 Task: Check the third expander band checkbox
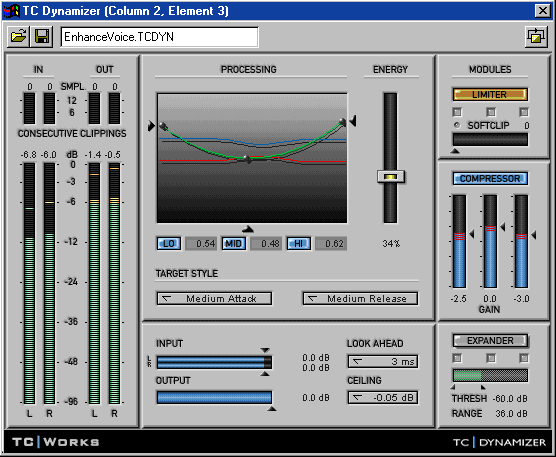click(524, 358)
